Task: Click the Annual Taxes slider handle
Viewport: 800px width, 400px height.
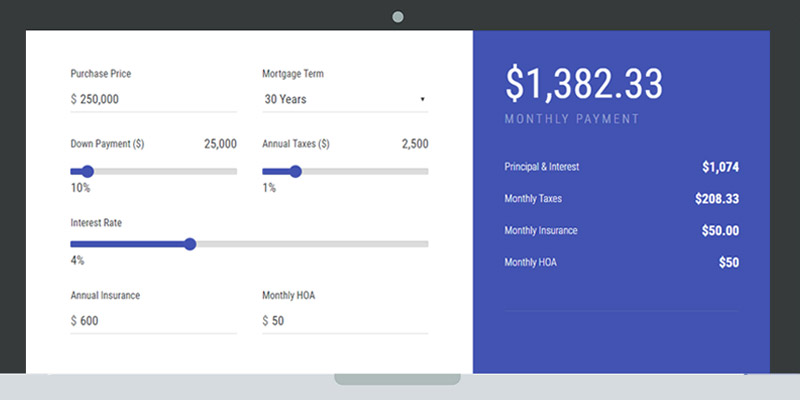Action: (x=295, y=171)
